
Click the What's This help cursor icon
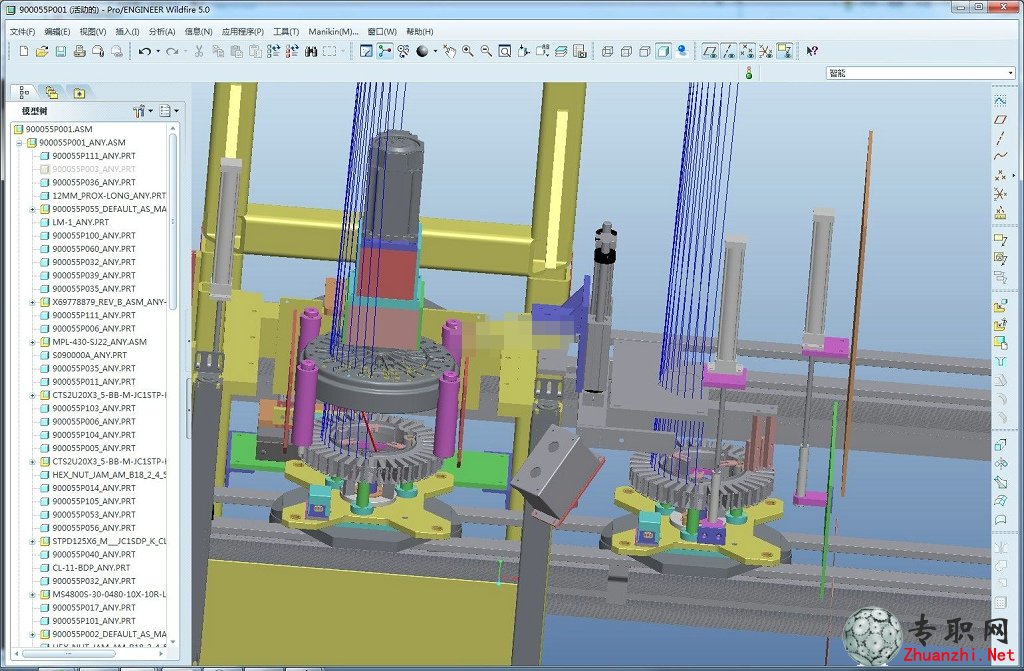pos(812,51)
